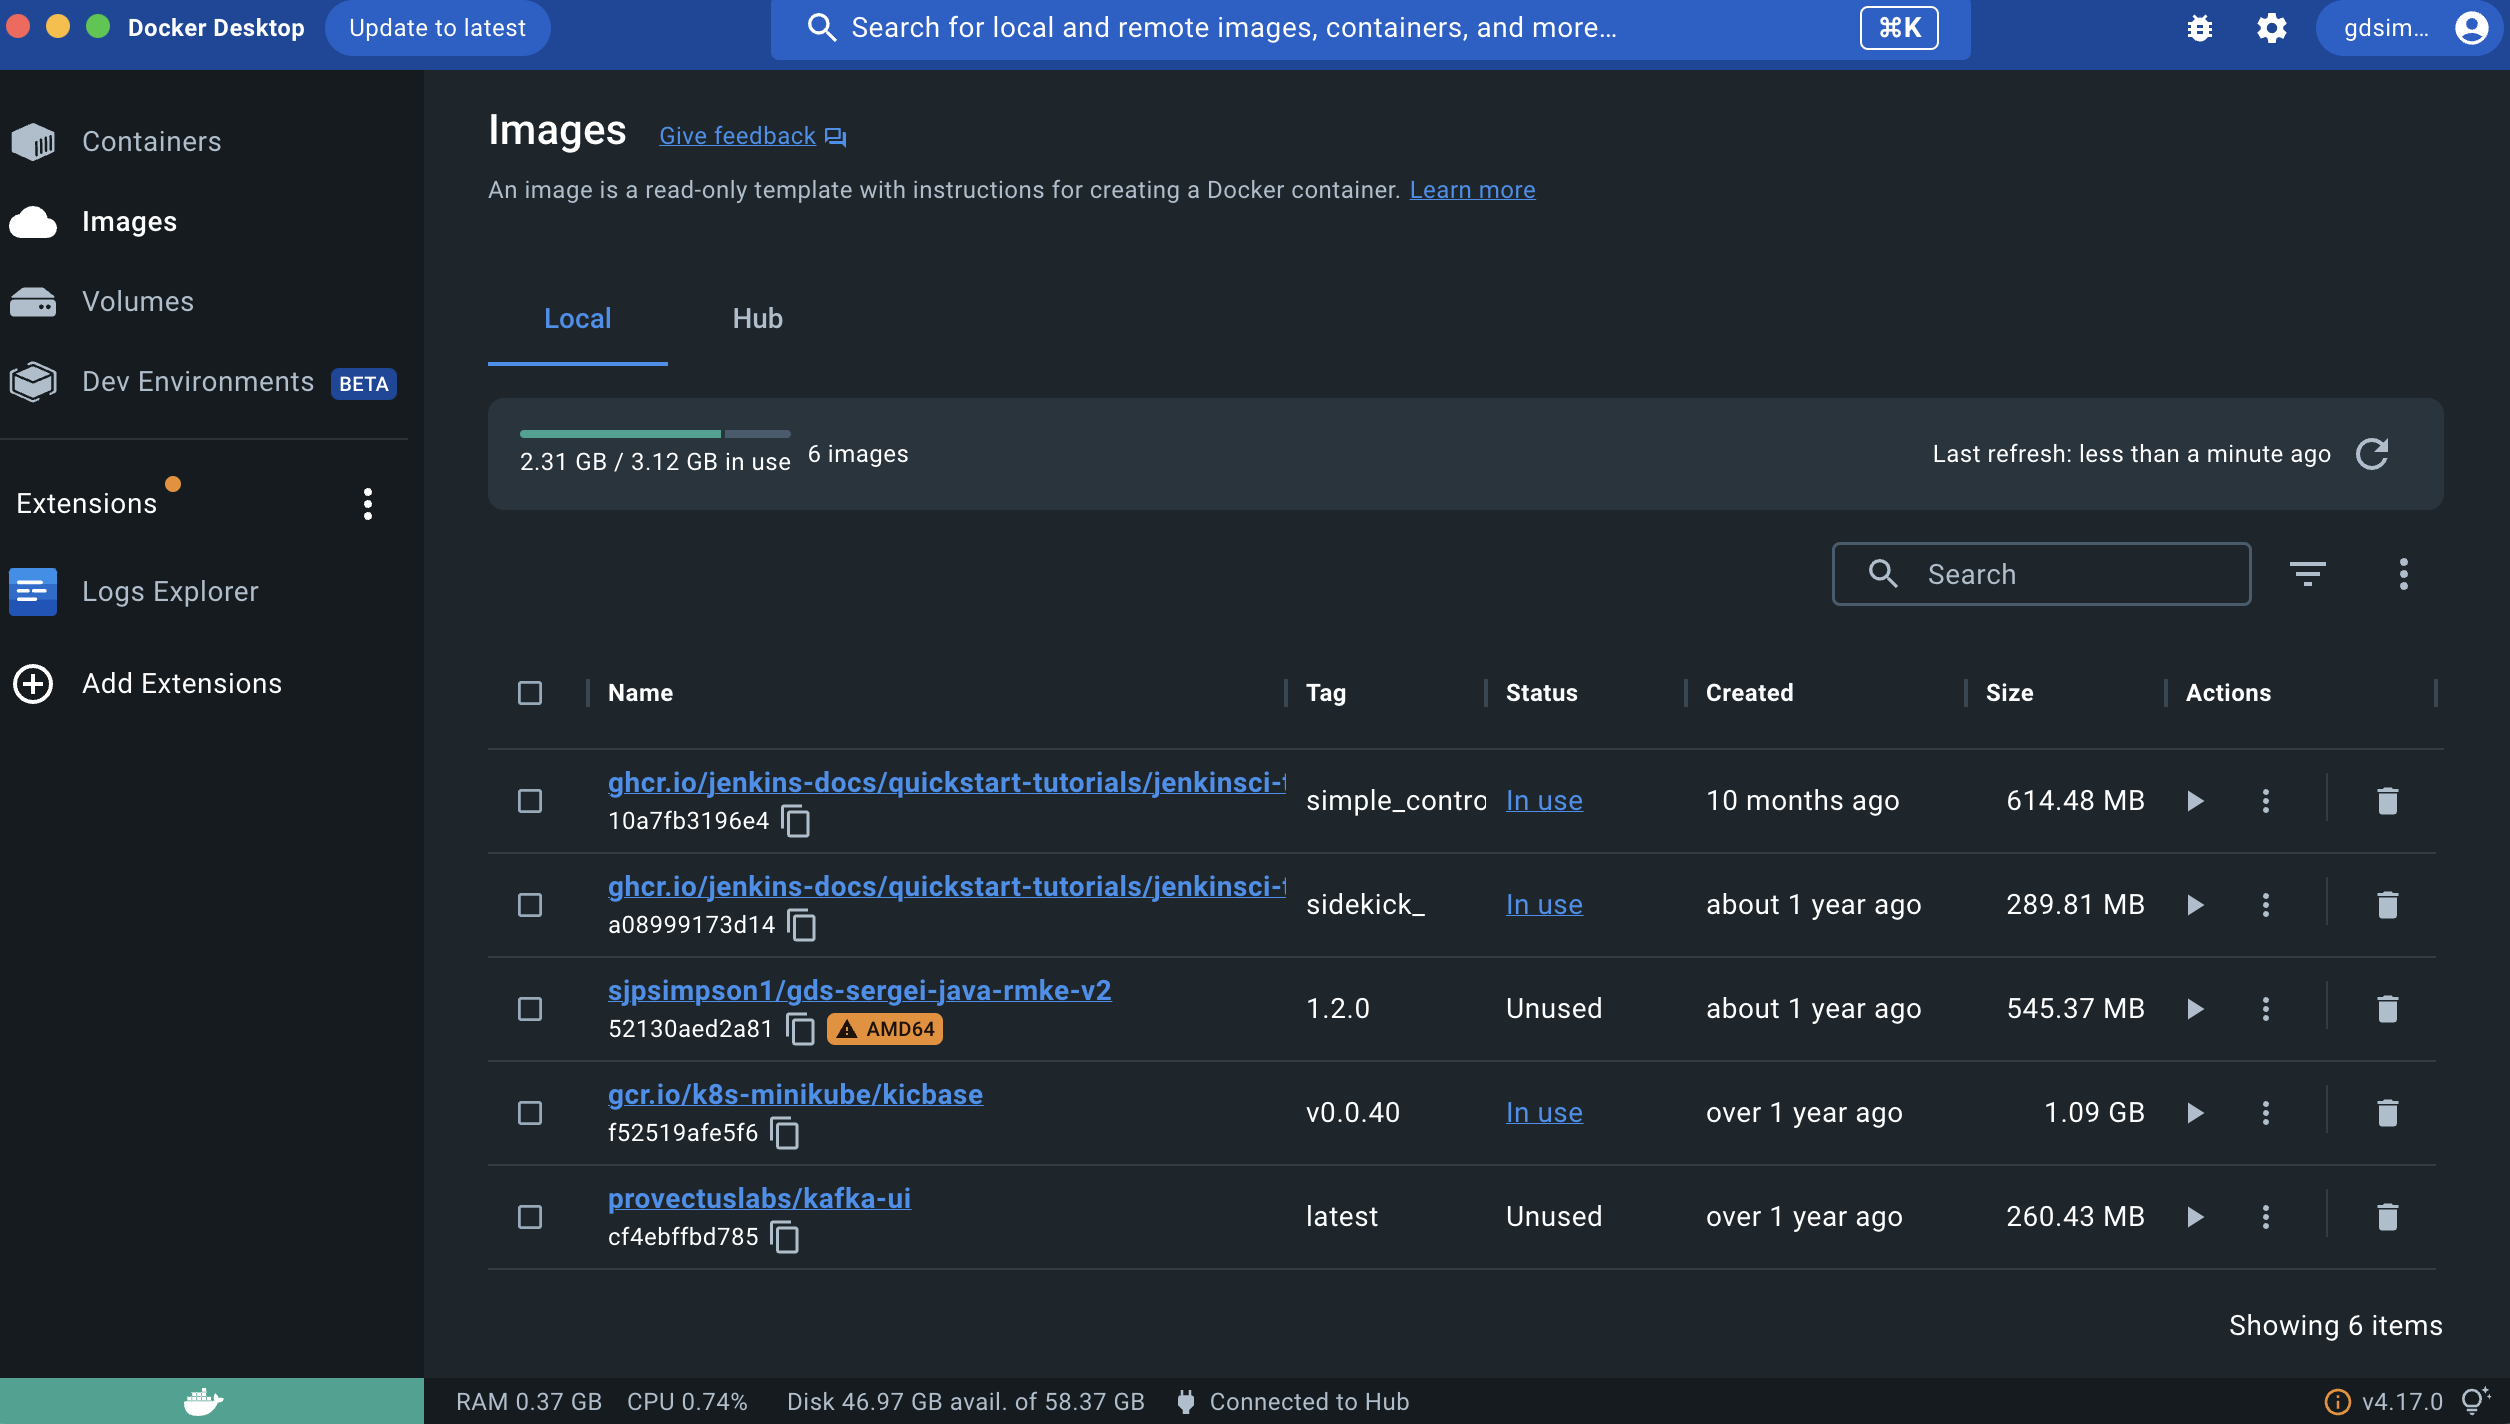Open the troubleshoot bug icon
Screen dimensions: 2510x1424
click(2200, 28)
